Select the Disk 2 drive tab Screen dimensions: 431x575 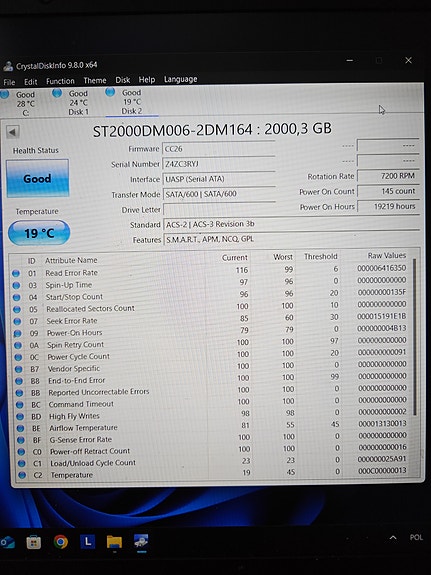[x=131, y=102]
